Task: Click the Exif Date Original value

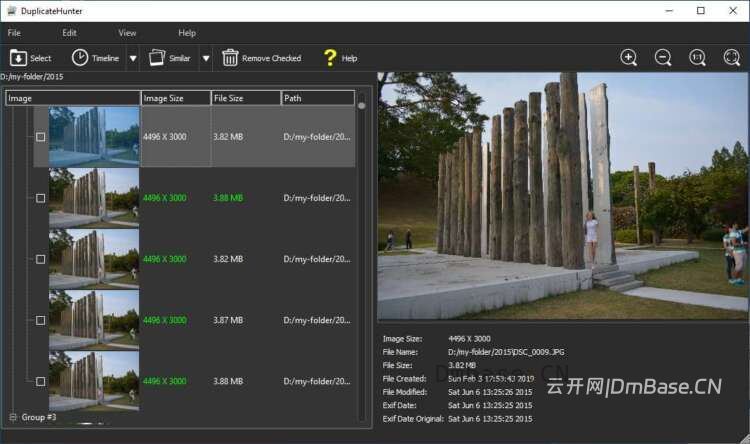Action: point(490,419)
